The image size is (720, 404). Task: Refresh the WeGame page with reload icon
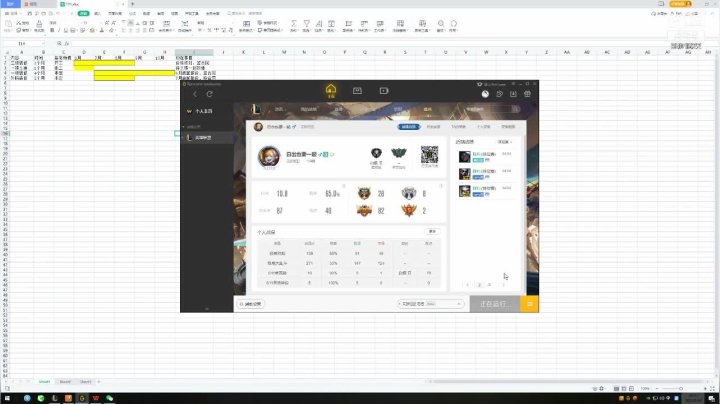(209, 94)
